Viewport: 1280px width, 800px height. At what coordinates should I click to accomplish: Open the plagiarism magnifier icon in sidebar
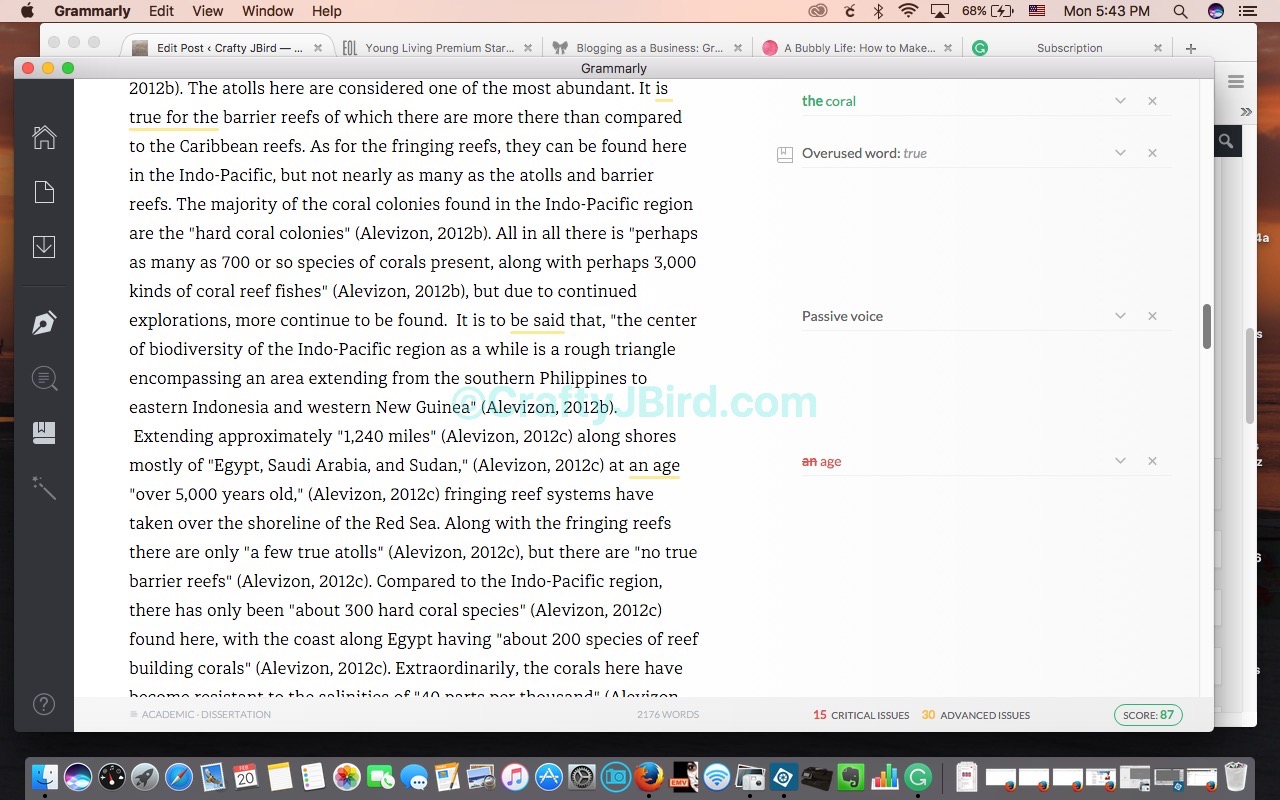tap(44, 378)
